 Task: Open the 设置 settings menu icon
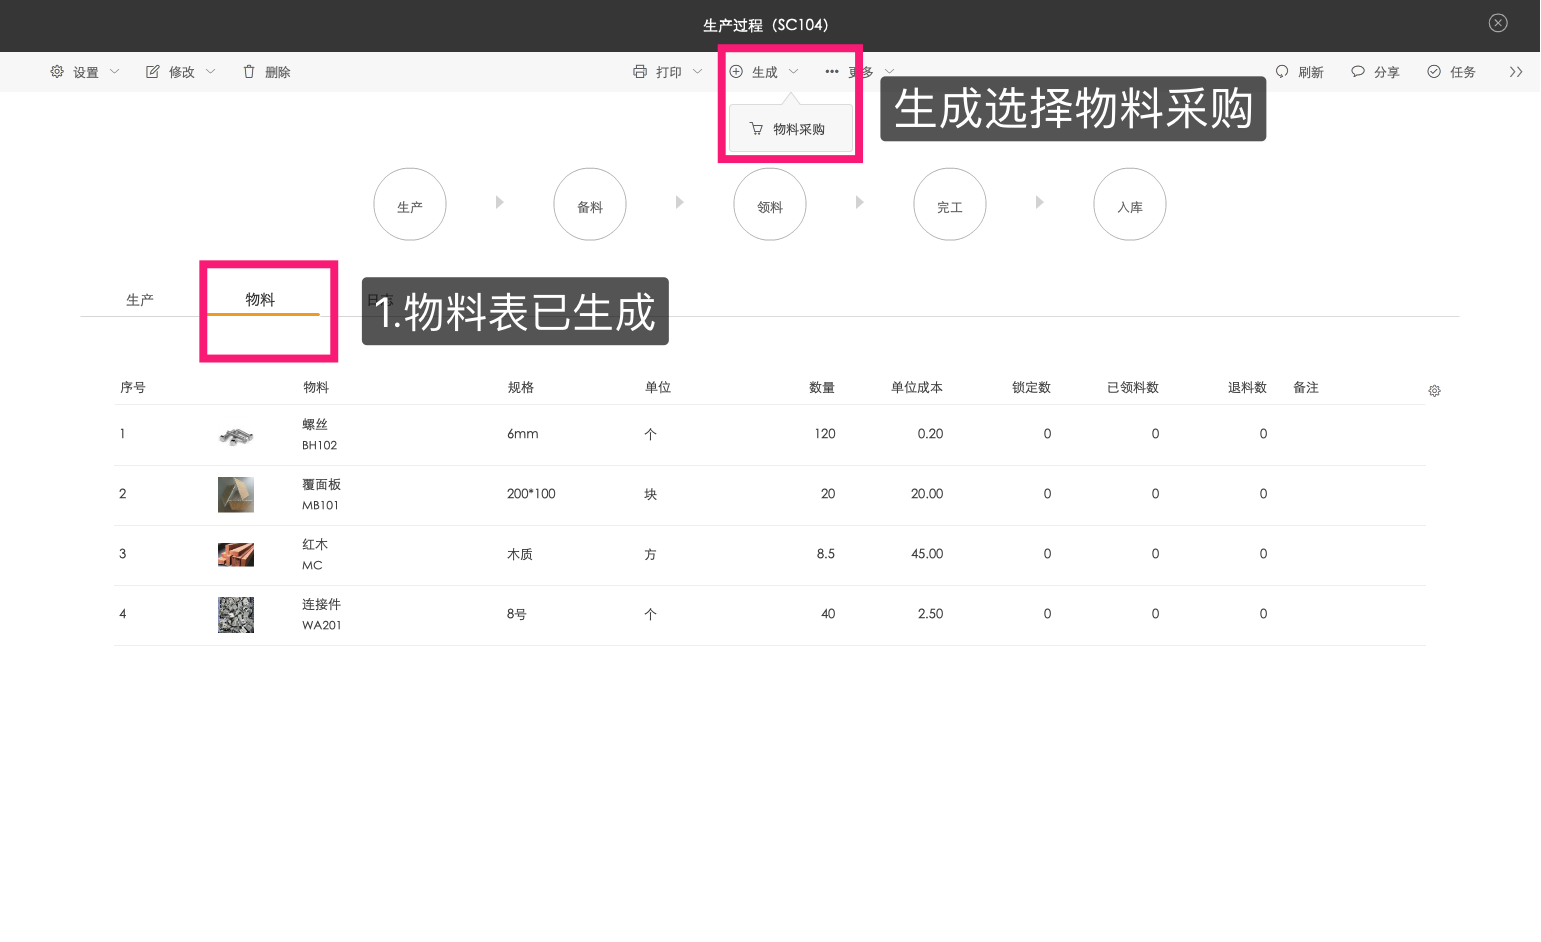pos(57,71)
